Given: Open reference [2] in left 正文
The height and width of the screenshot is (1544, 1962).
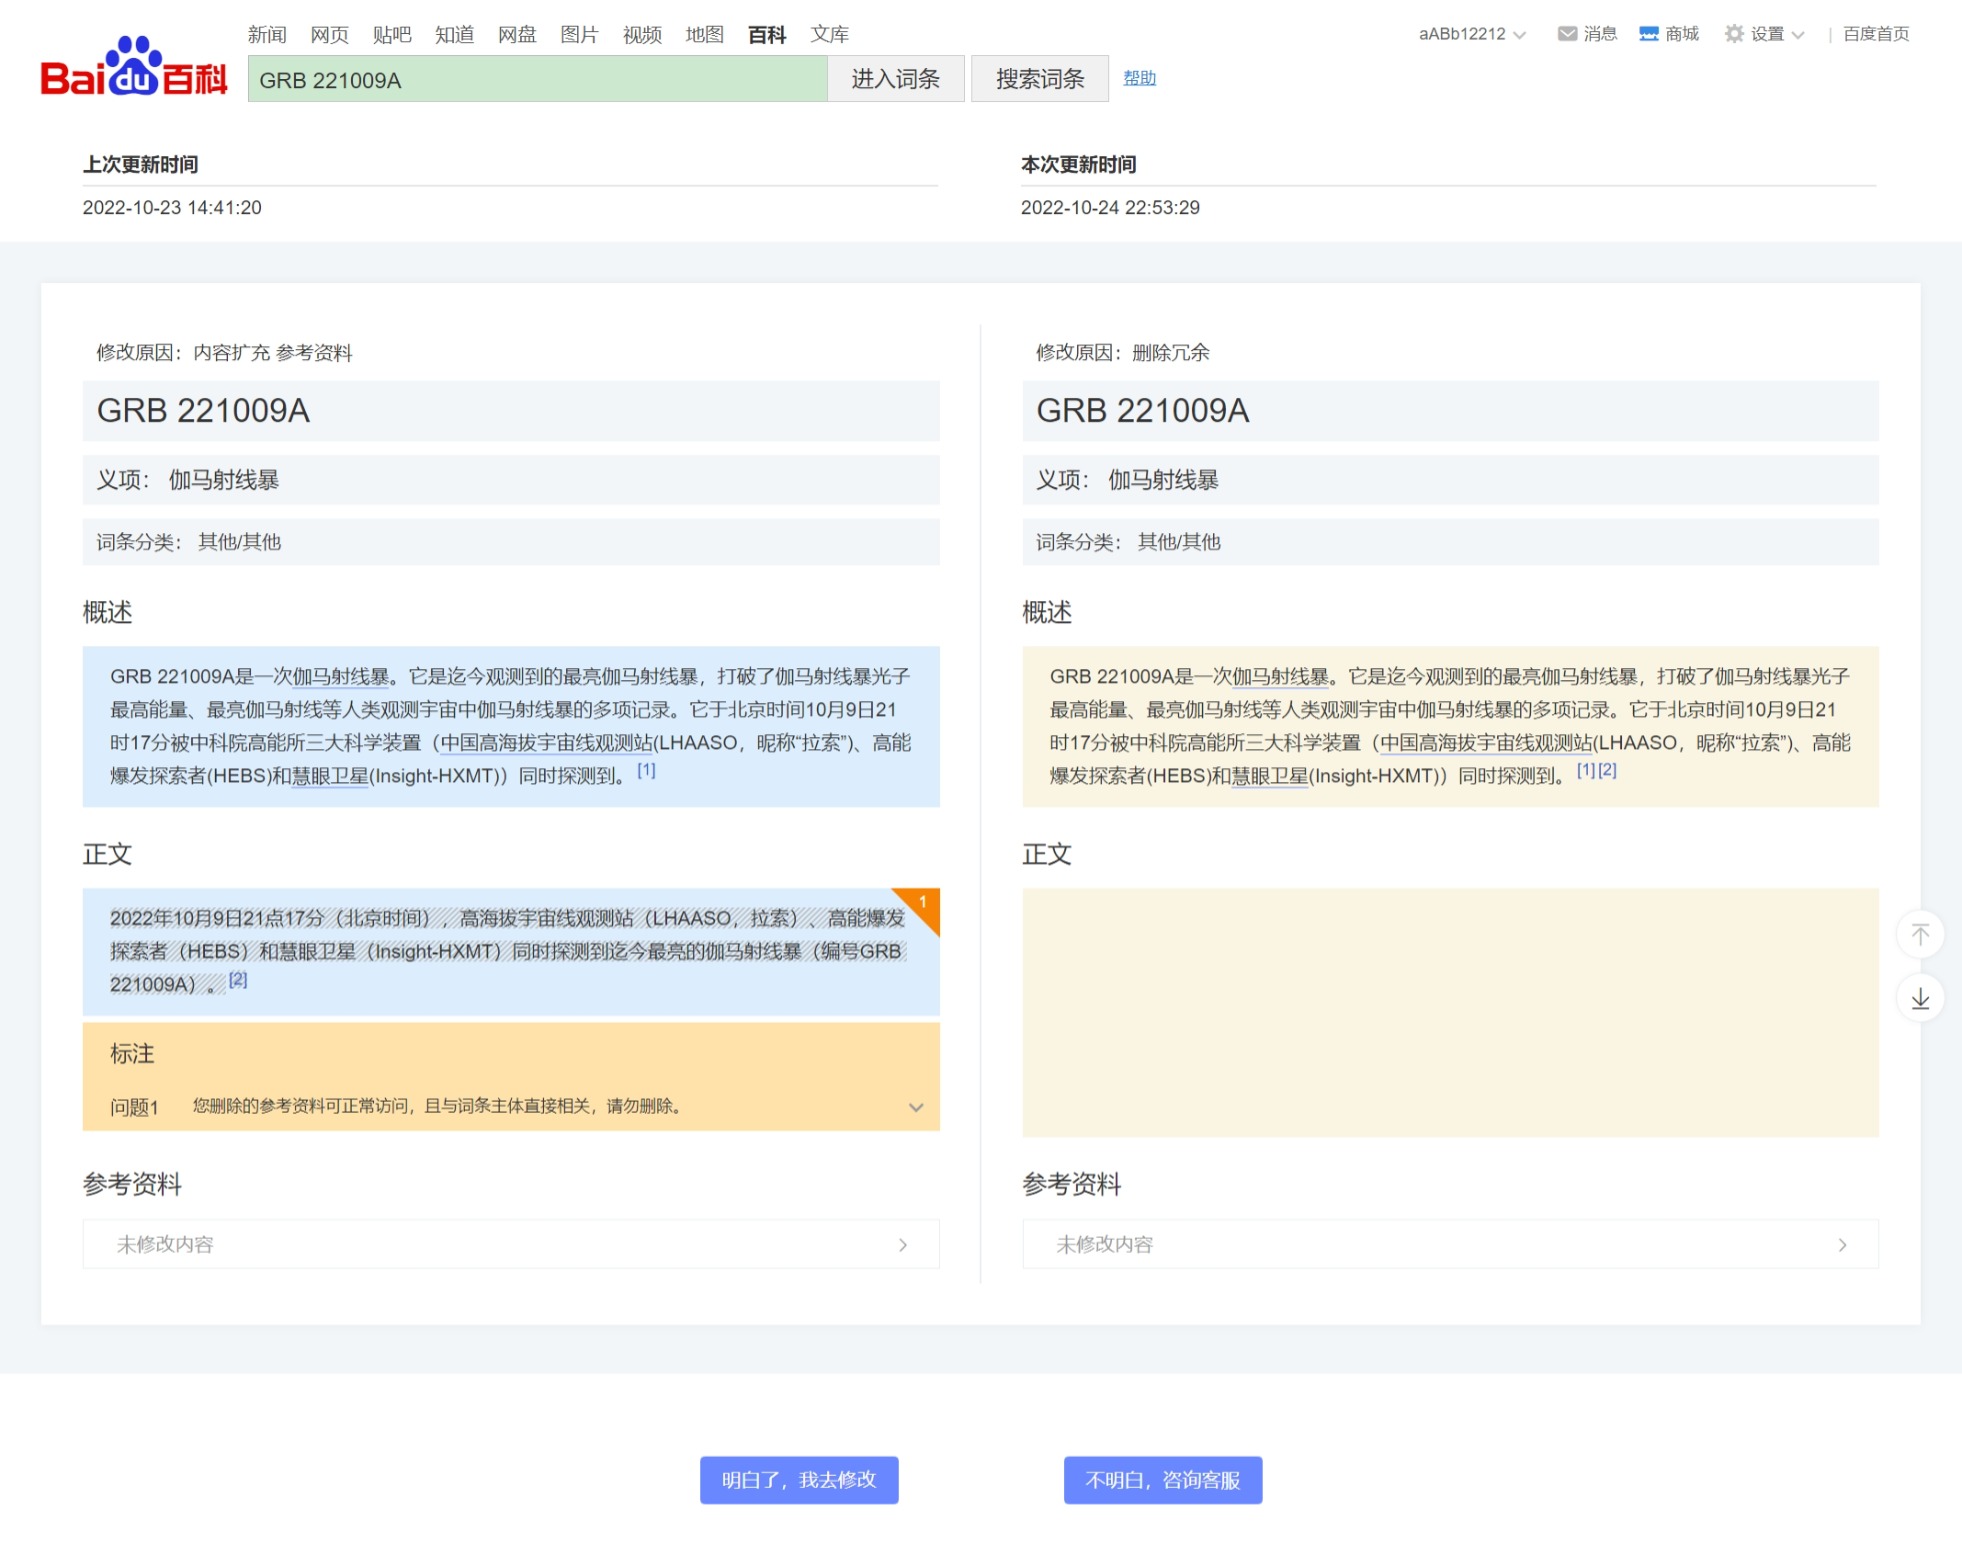Looking at the screenshot, I should (x=238, y=979).
